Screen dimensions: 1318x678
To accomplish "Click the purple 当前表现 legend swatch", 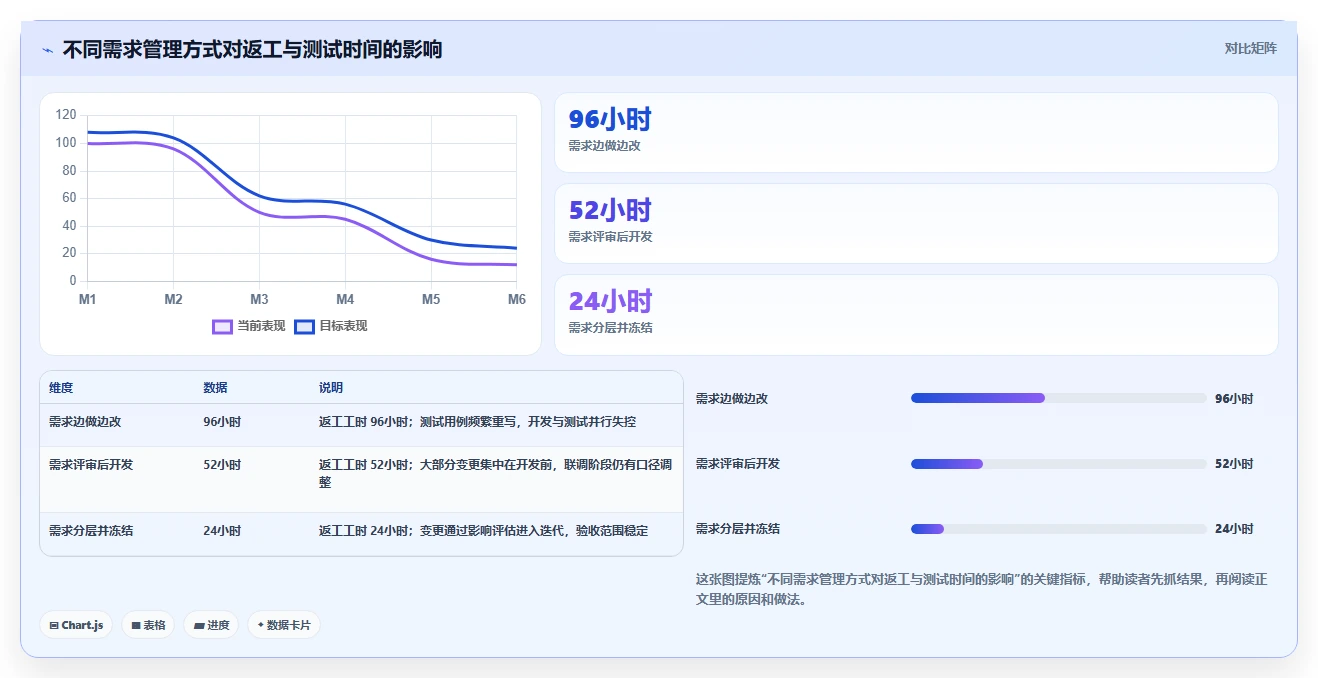I will tap(222, 326).
